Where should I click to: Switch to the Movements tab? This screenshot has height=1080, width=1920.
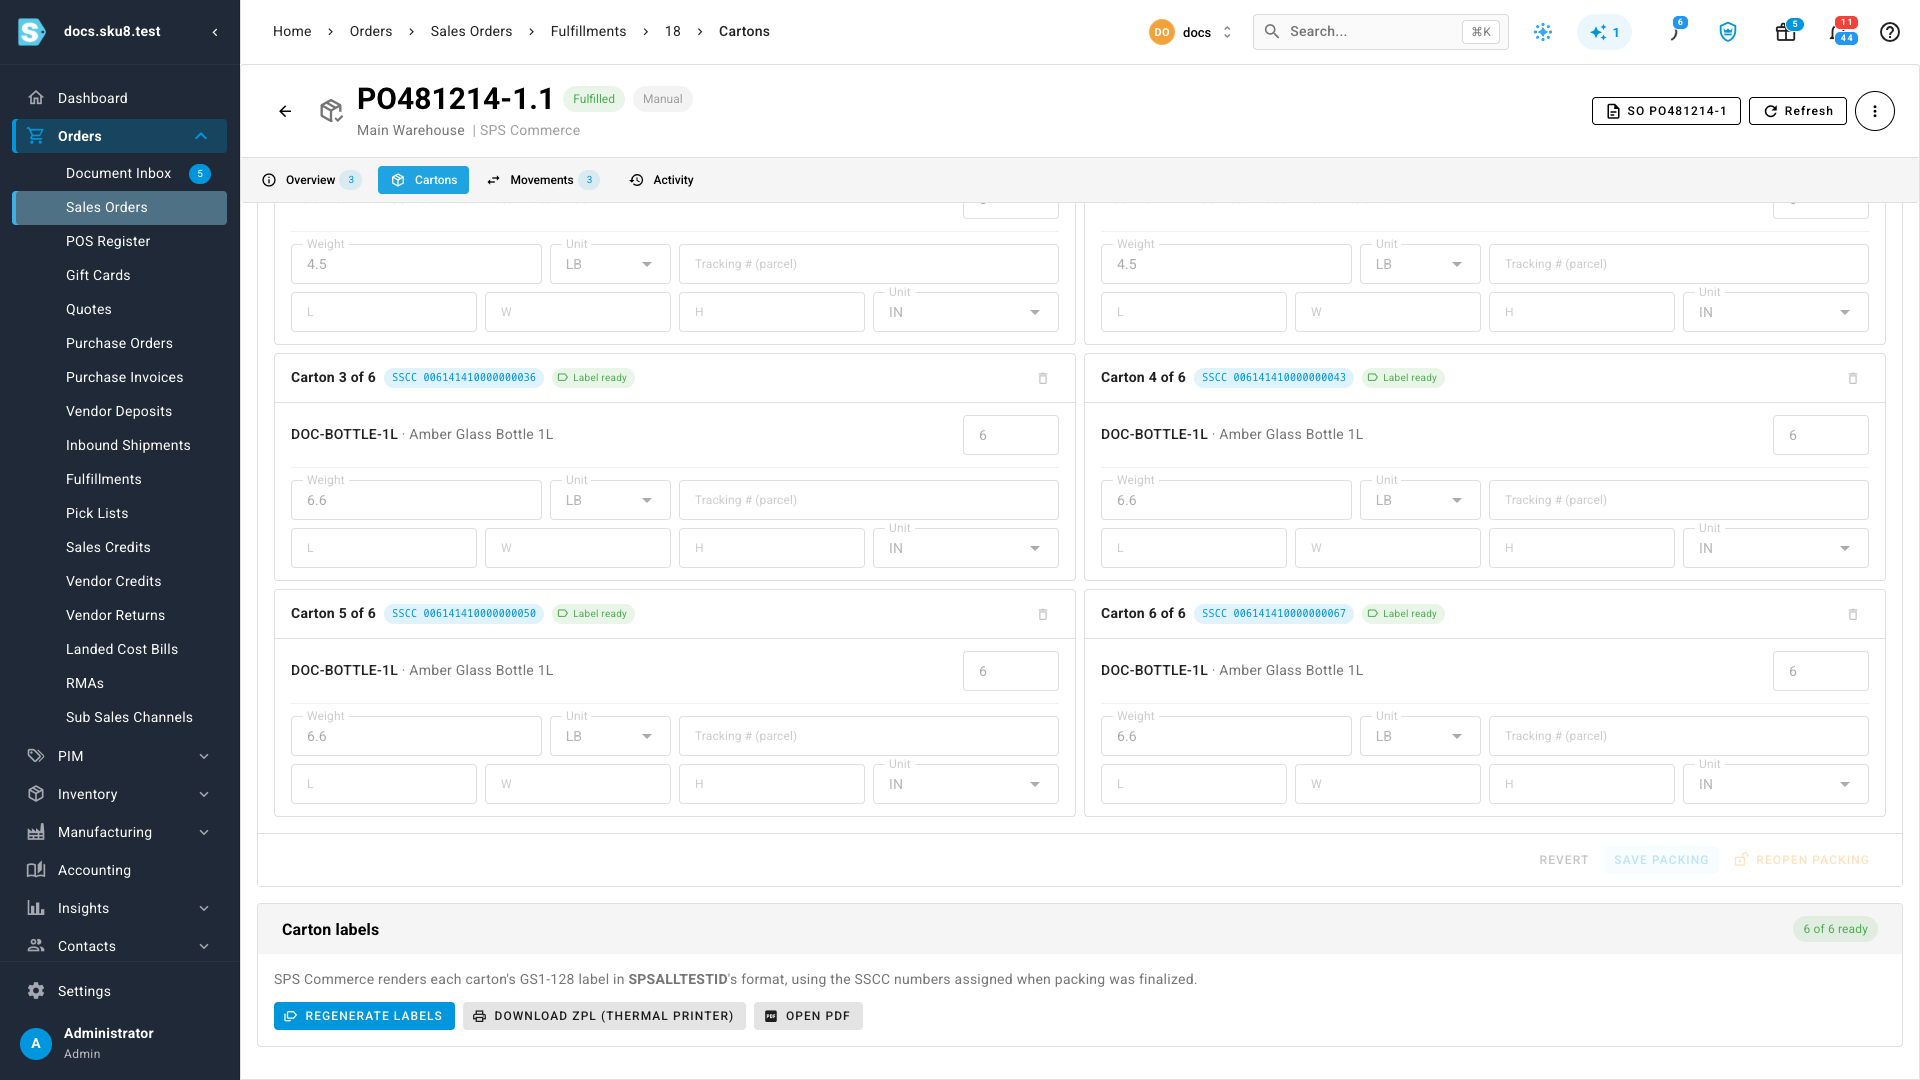pos(543,180)
